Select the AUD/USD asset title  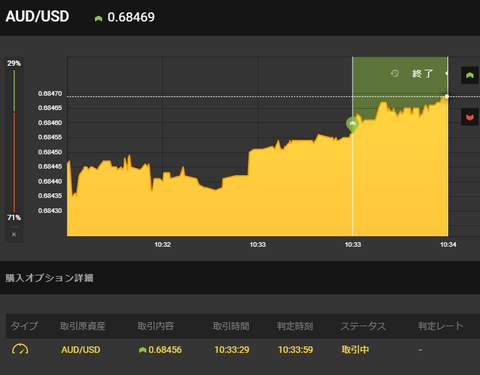(37, 16)
